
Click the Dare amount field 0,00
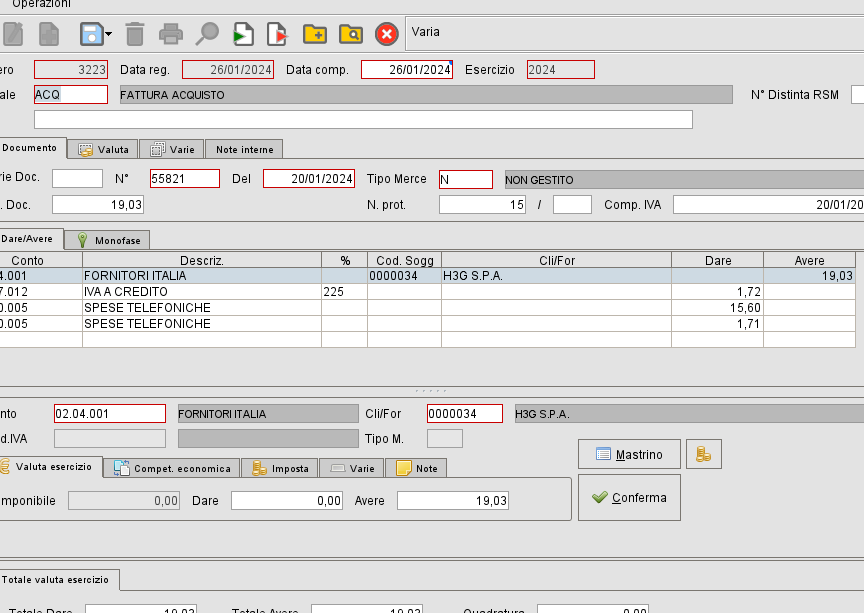tap(287, 501)
